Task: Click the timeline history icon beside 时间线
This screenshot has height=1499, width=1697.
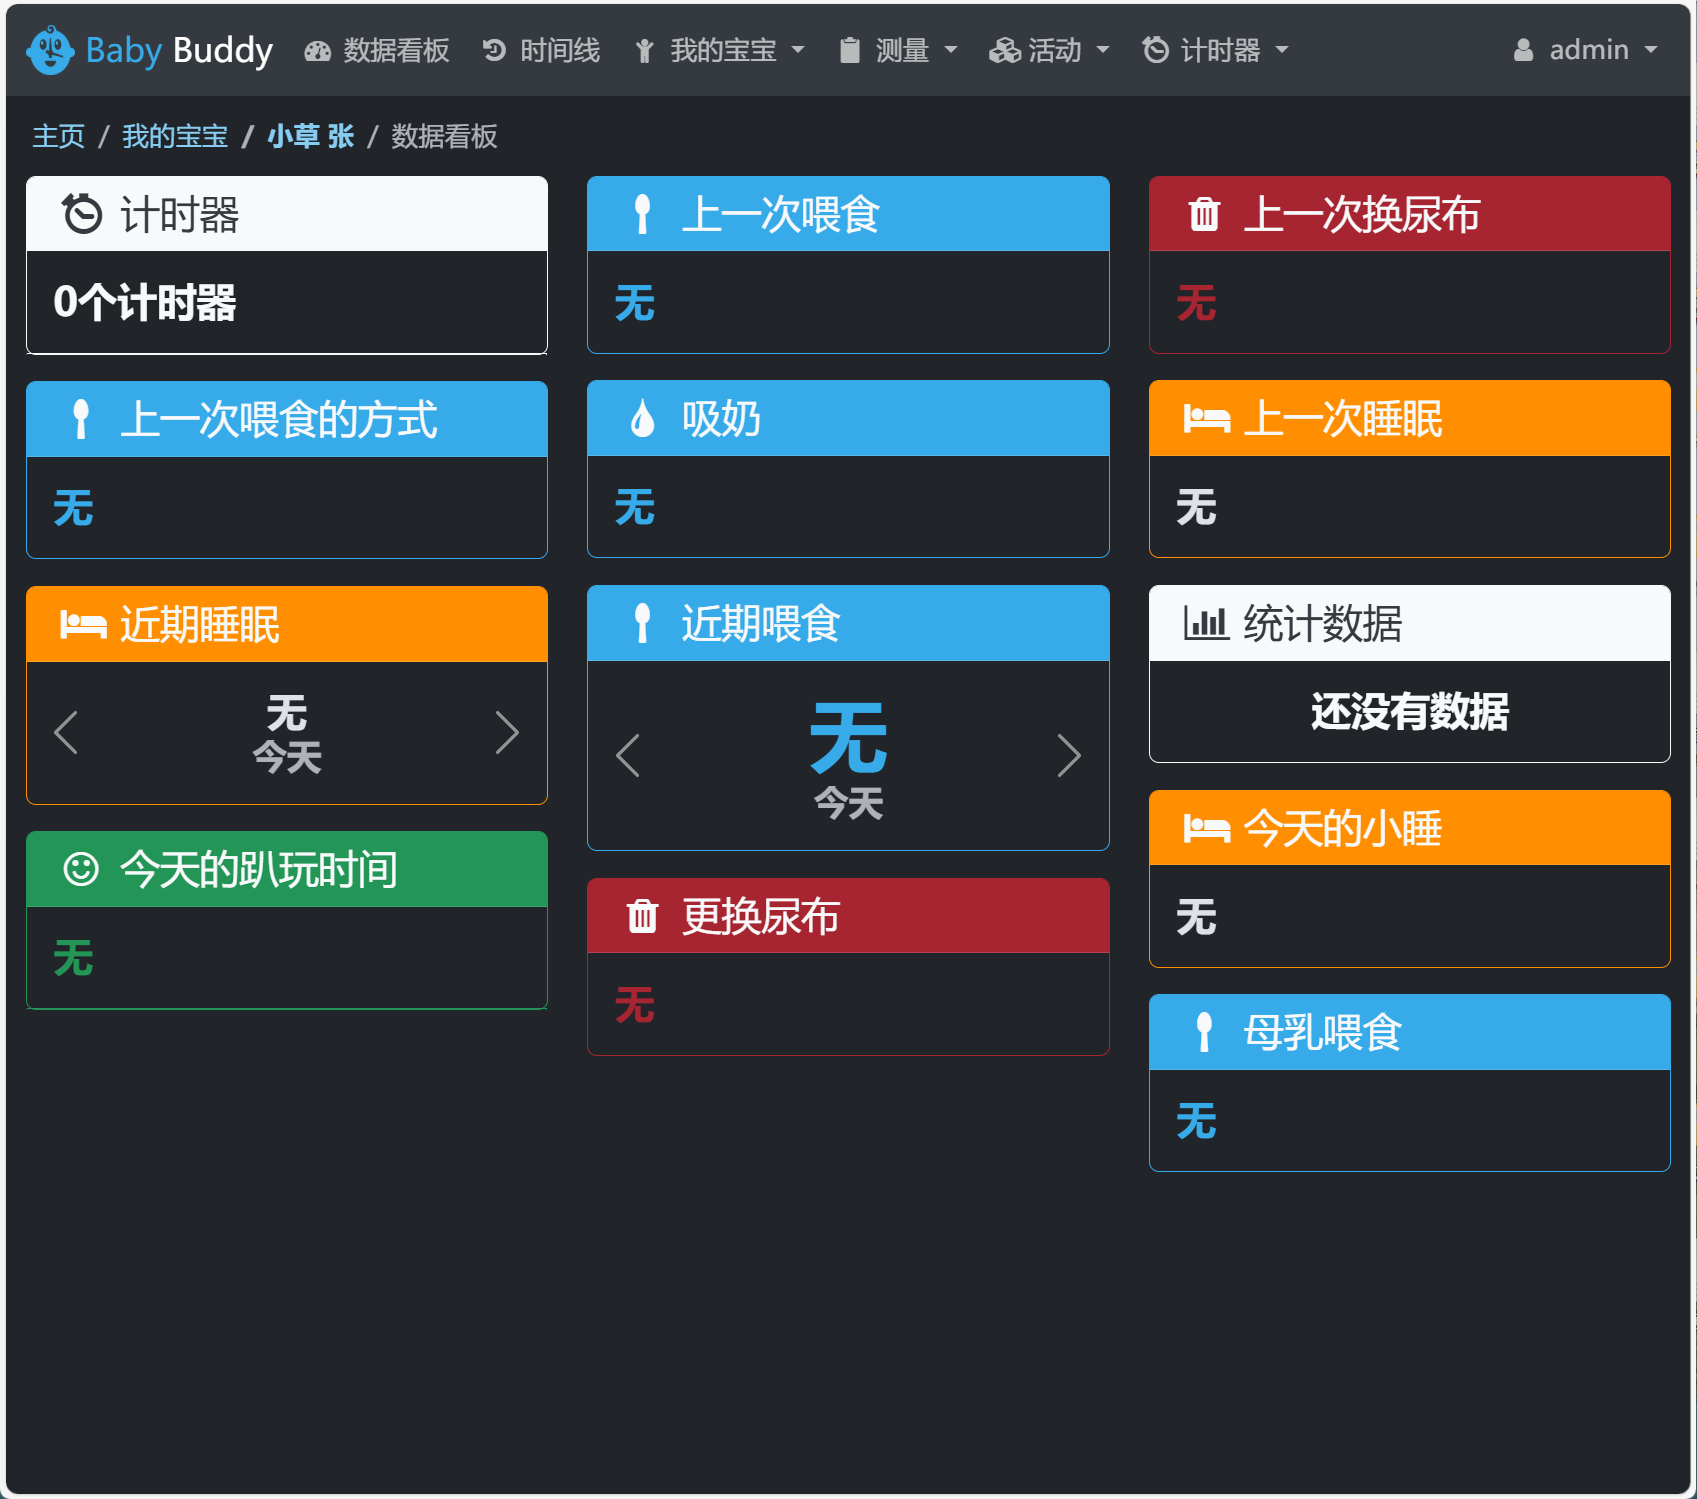Action: coord(492,49)
